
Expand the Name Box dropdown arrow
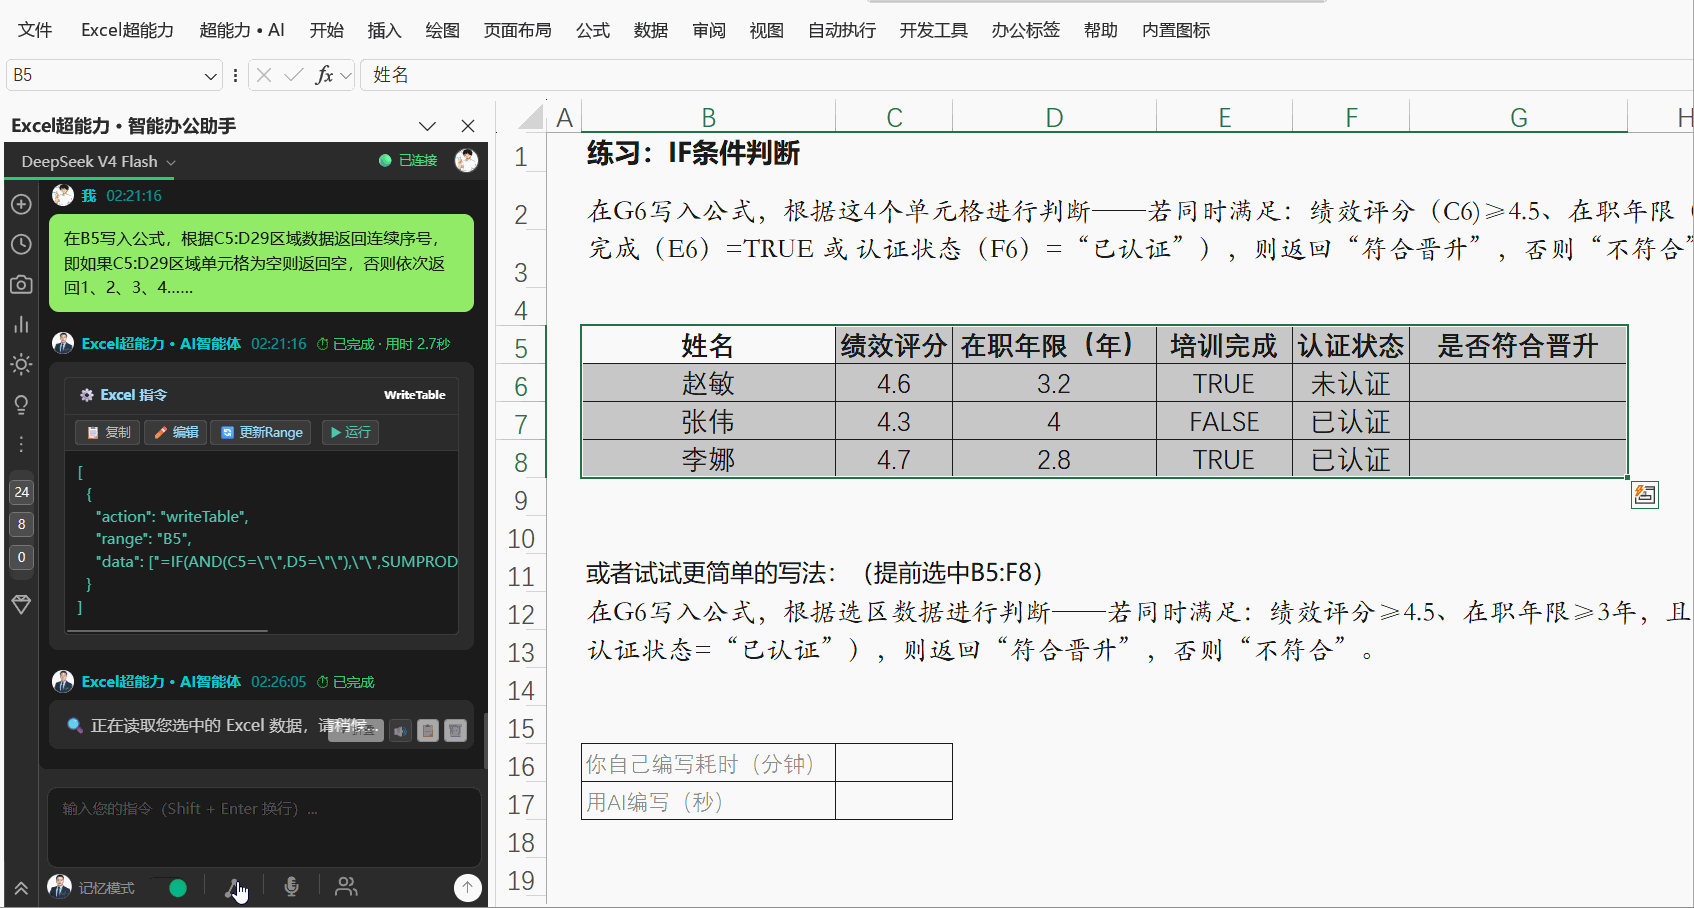[210, 75]
